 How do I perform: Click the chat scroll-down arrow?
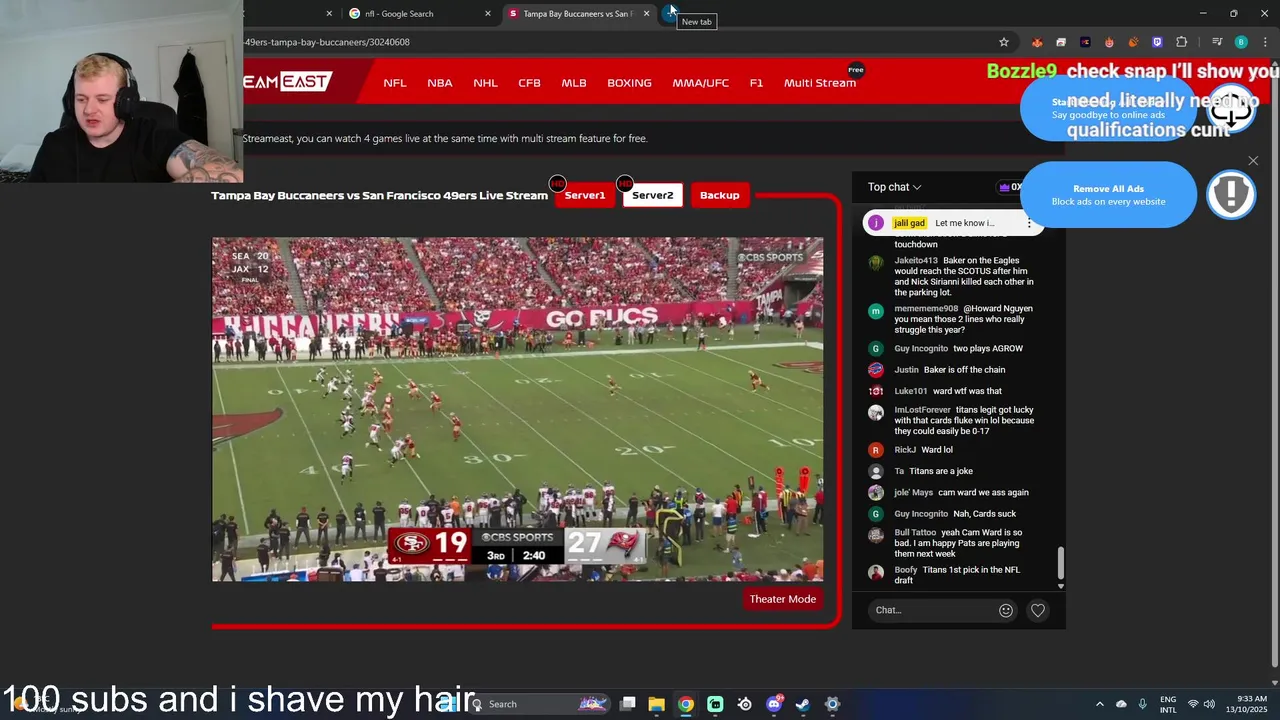tap(1061, 586)
